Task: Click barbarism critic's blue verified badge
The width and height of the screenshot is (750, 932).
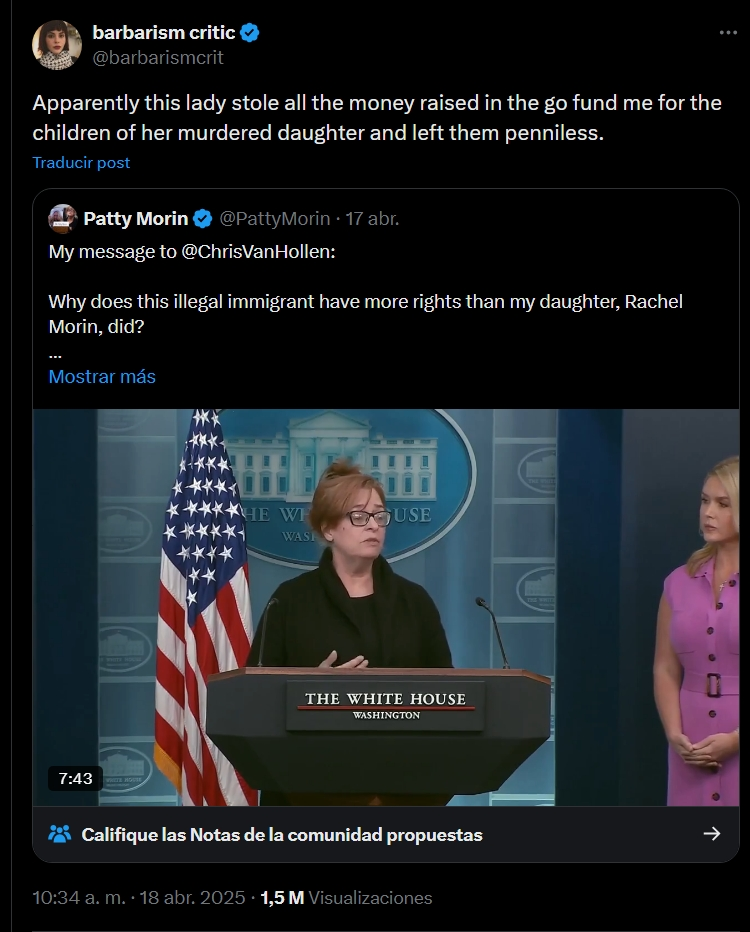Action: (x=250, y=33)
